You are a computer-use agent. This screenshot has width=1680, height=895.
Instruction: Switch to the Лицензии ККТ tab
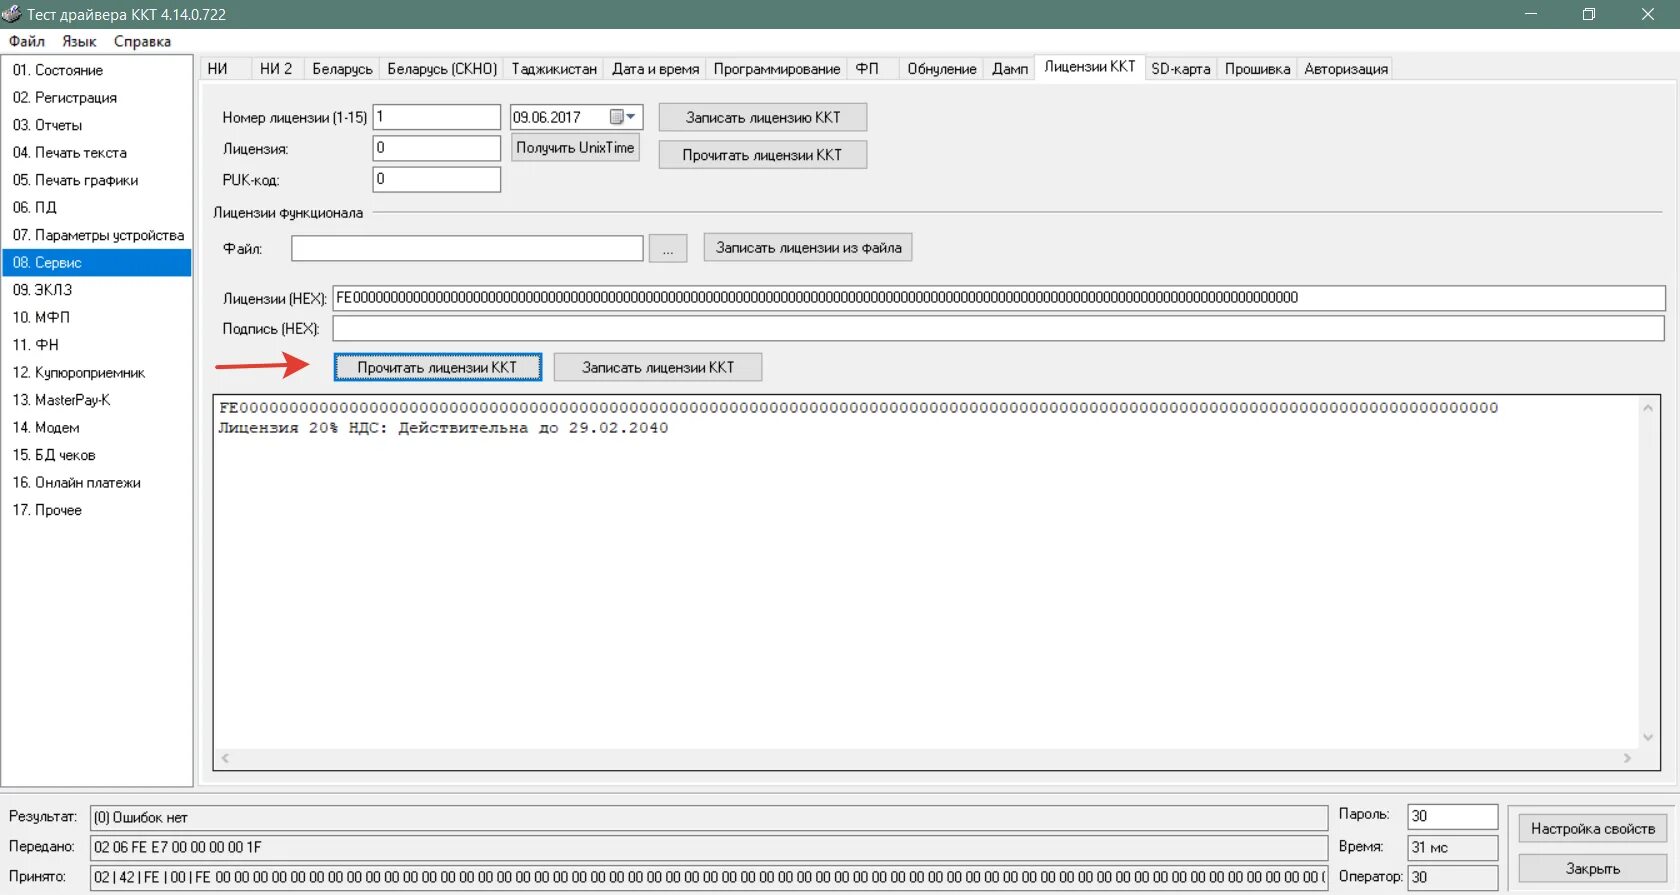1090,66
